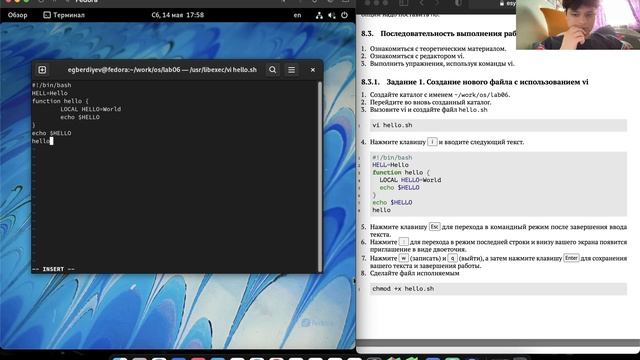Open the Обзор activities overview
The width and height of the screenshot is (640, 360).
tap(18, 15)
